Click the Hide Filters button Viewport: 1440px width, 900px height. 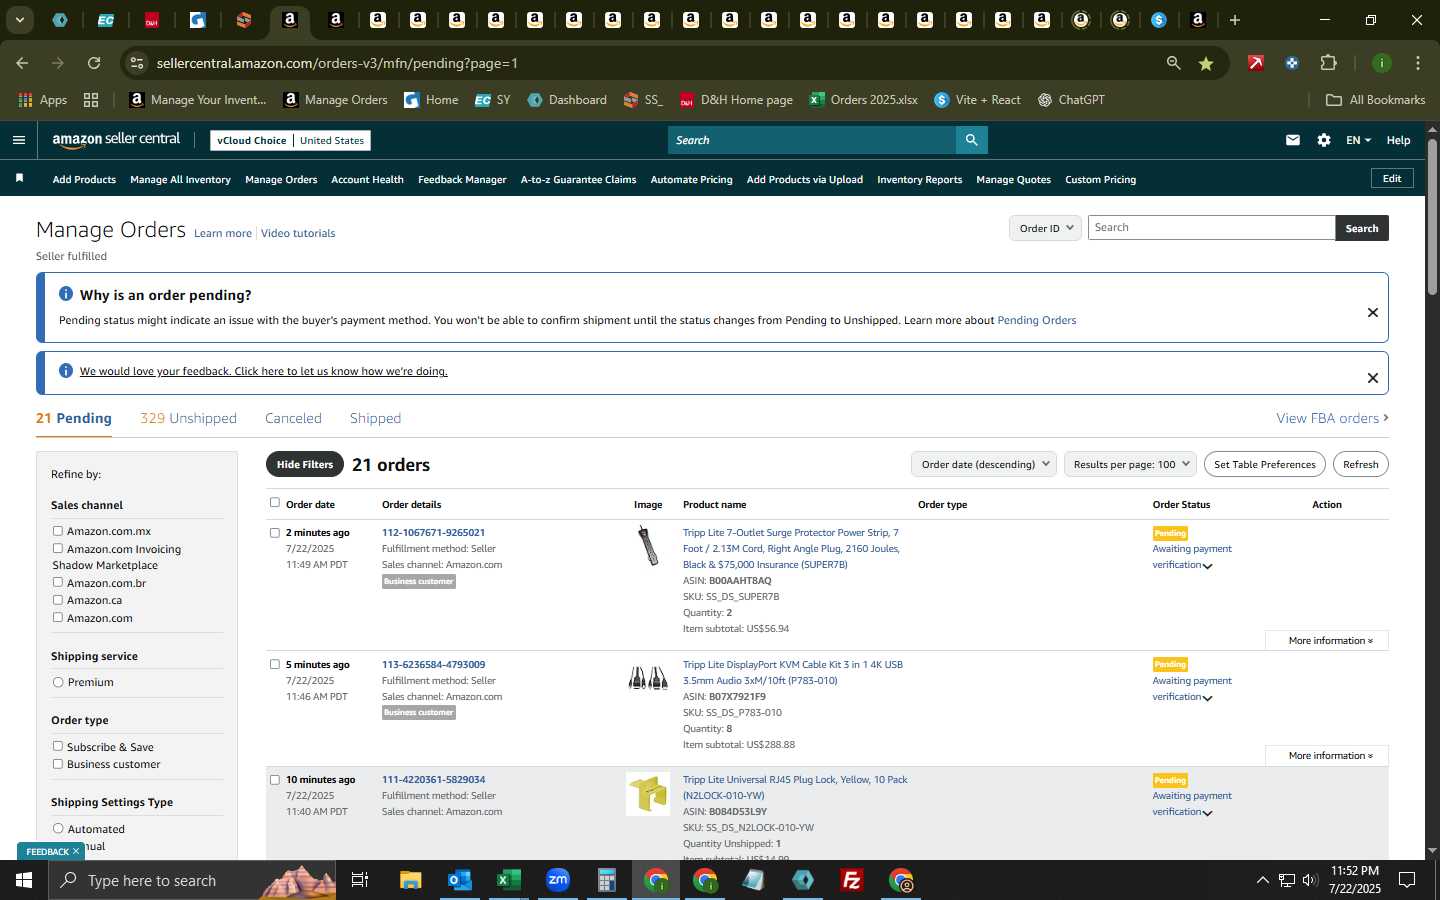point(305,464)
